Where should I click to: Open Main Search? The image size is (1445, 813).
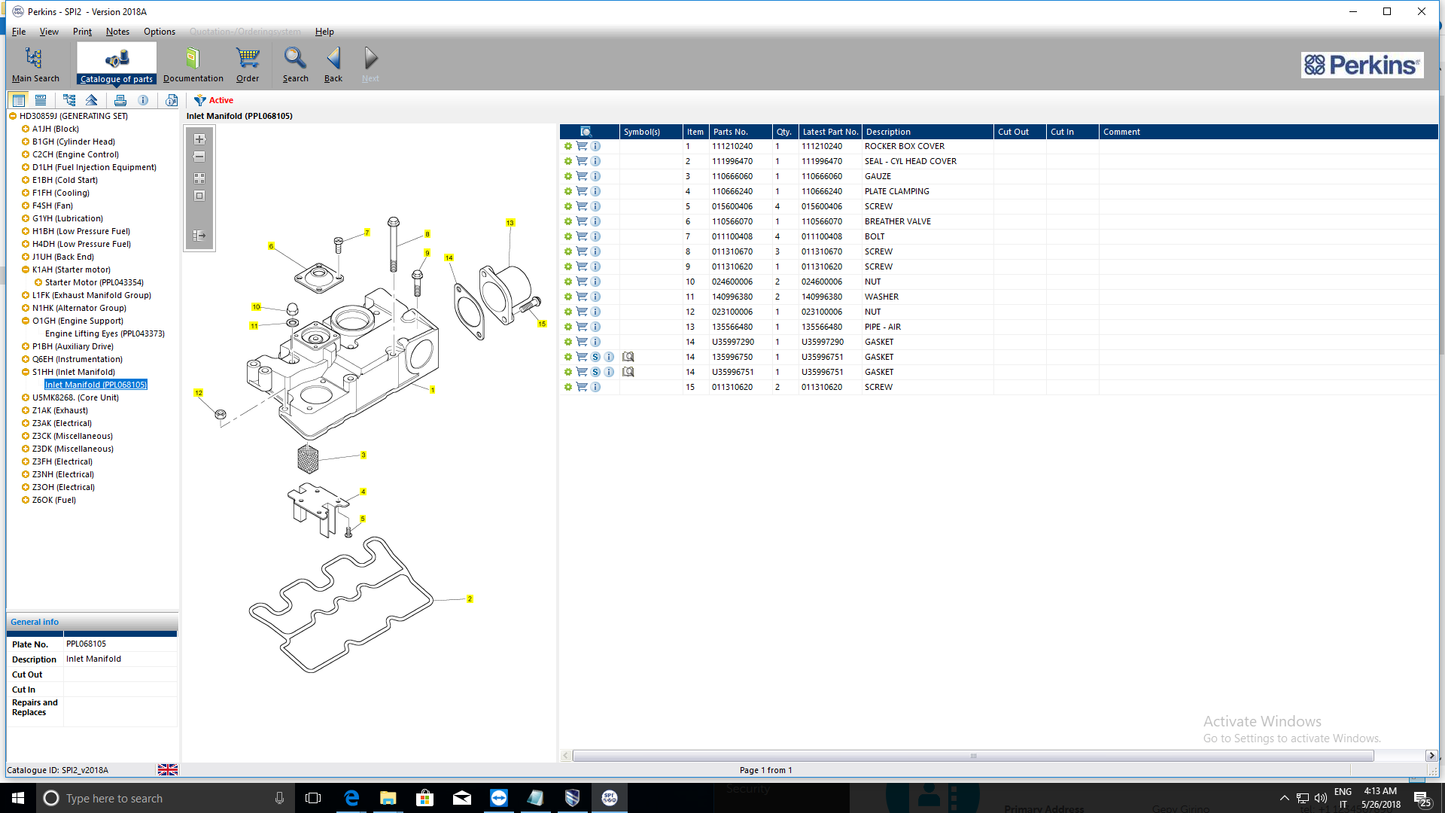click(x=34, y=63)
